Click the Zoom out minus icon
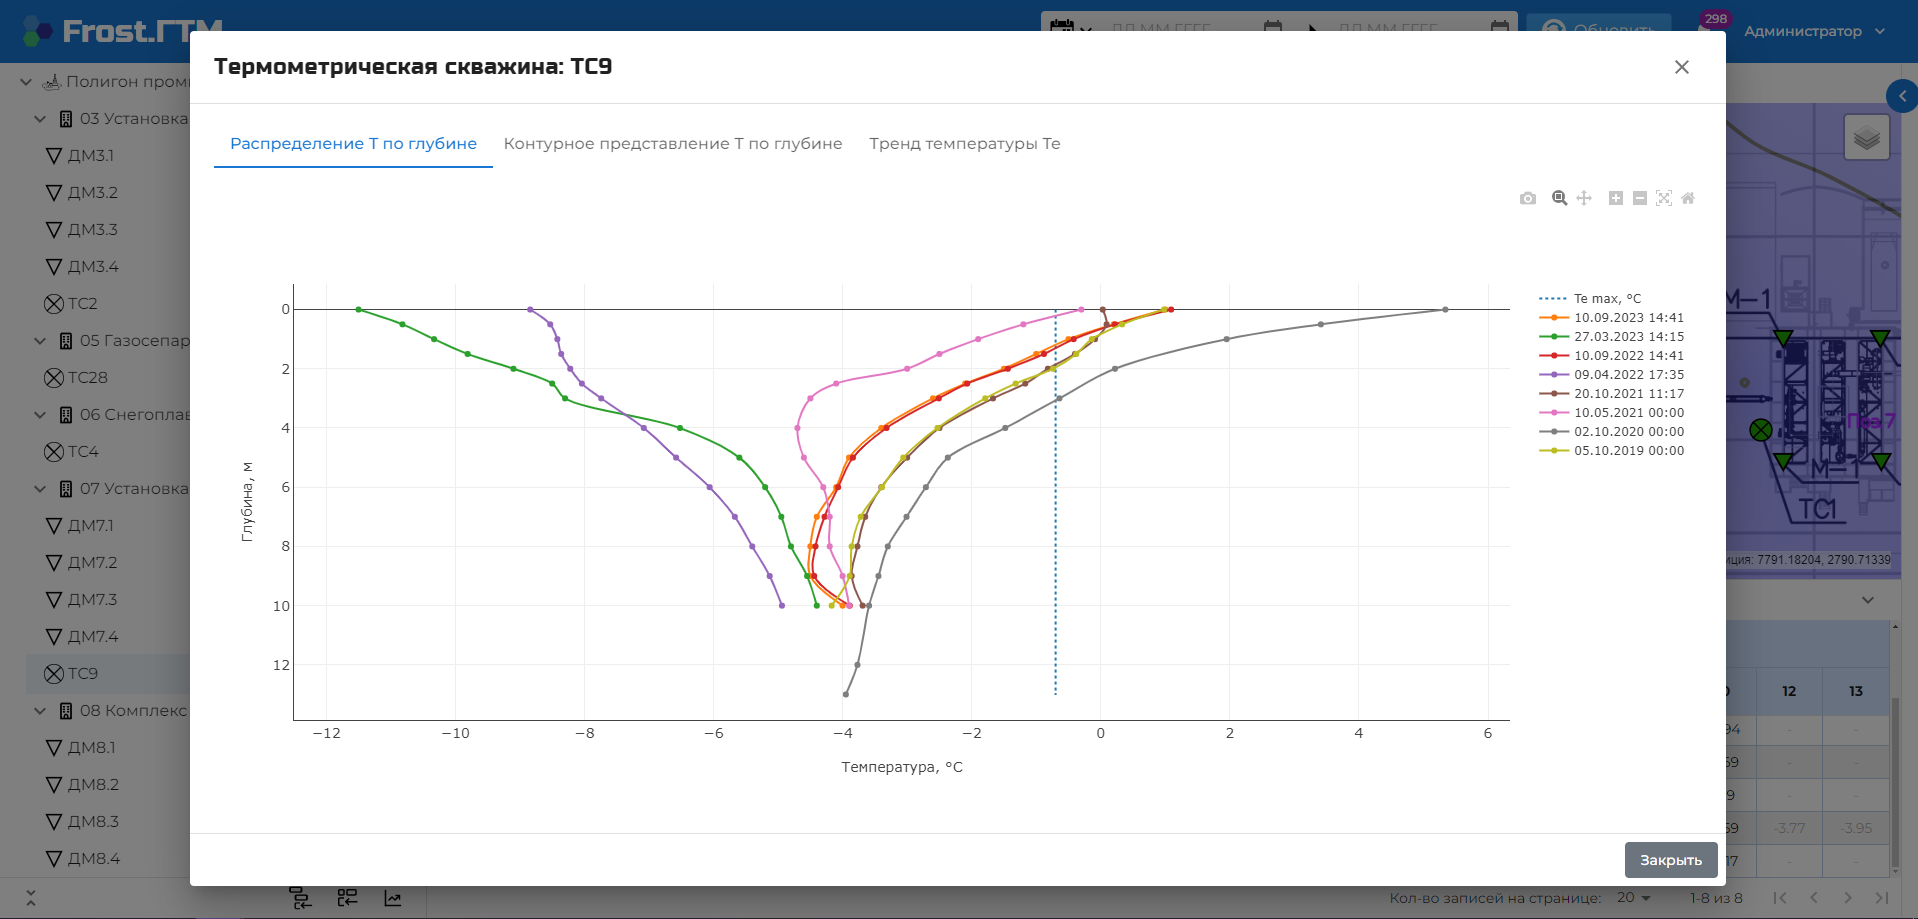The width and height of the screenshot is (1918, 919). (x=1640, y=198)
